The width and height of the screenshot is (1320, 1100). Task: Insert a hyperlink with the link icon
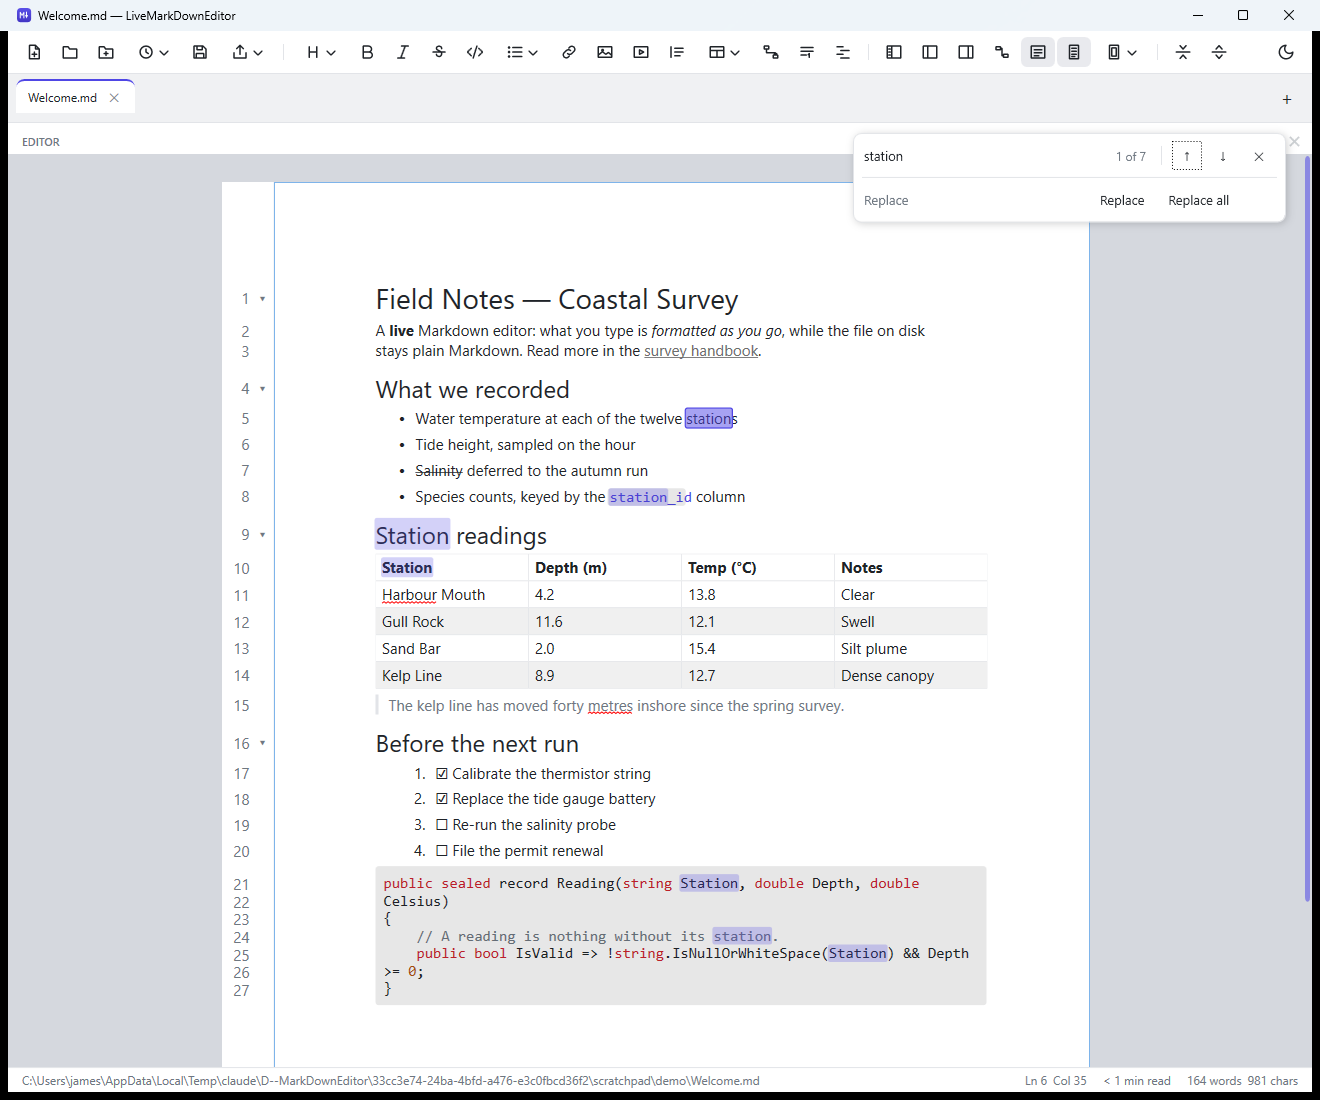point(569,52)
